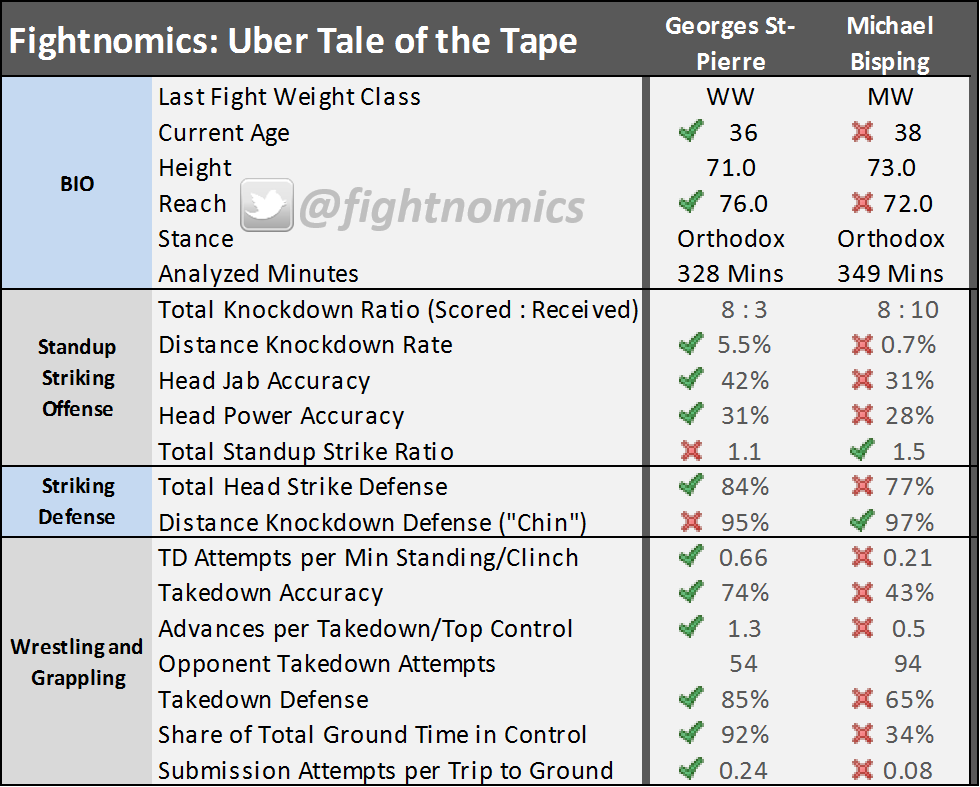Click the Fightnomics: Uber Tale of the Tape title
Image resolution: width=980 pixels, height=787 pixels.
pos(293,42)
